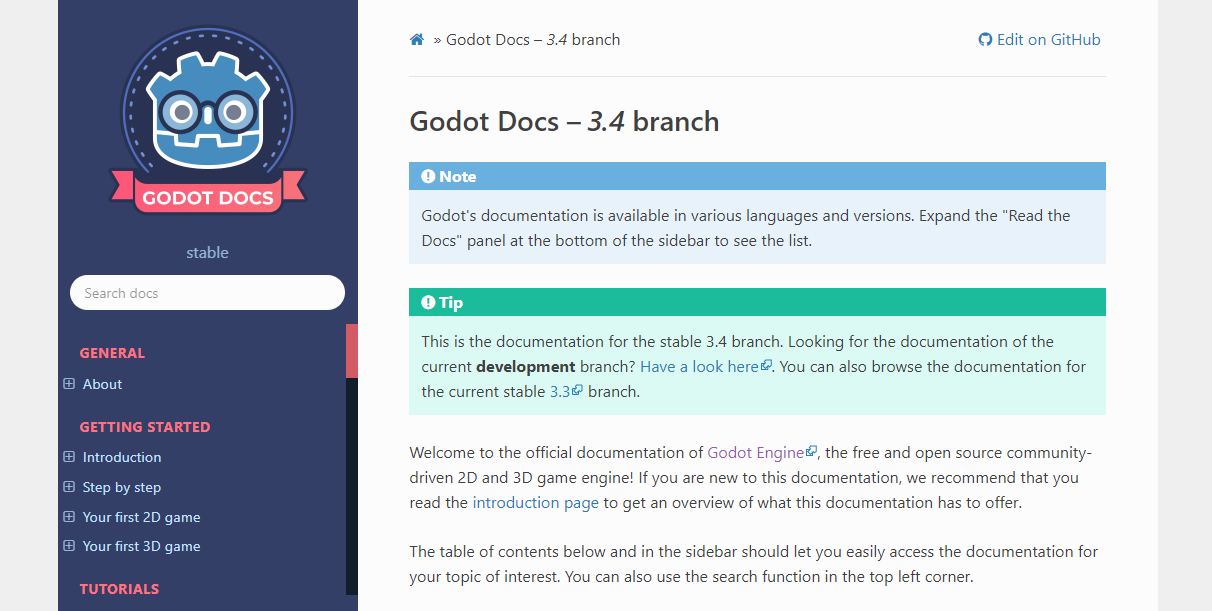Click the home icon in the breadcrumb
Image resolution: width=1212 pixels, height=611 pixels.
pos(417,40)
